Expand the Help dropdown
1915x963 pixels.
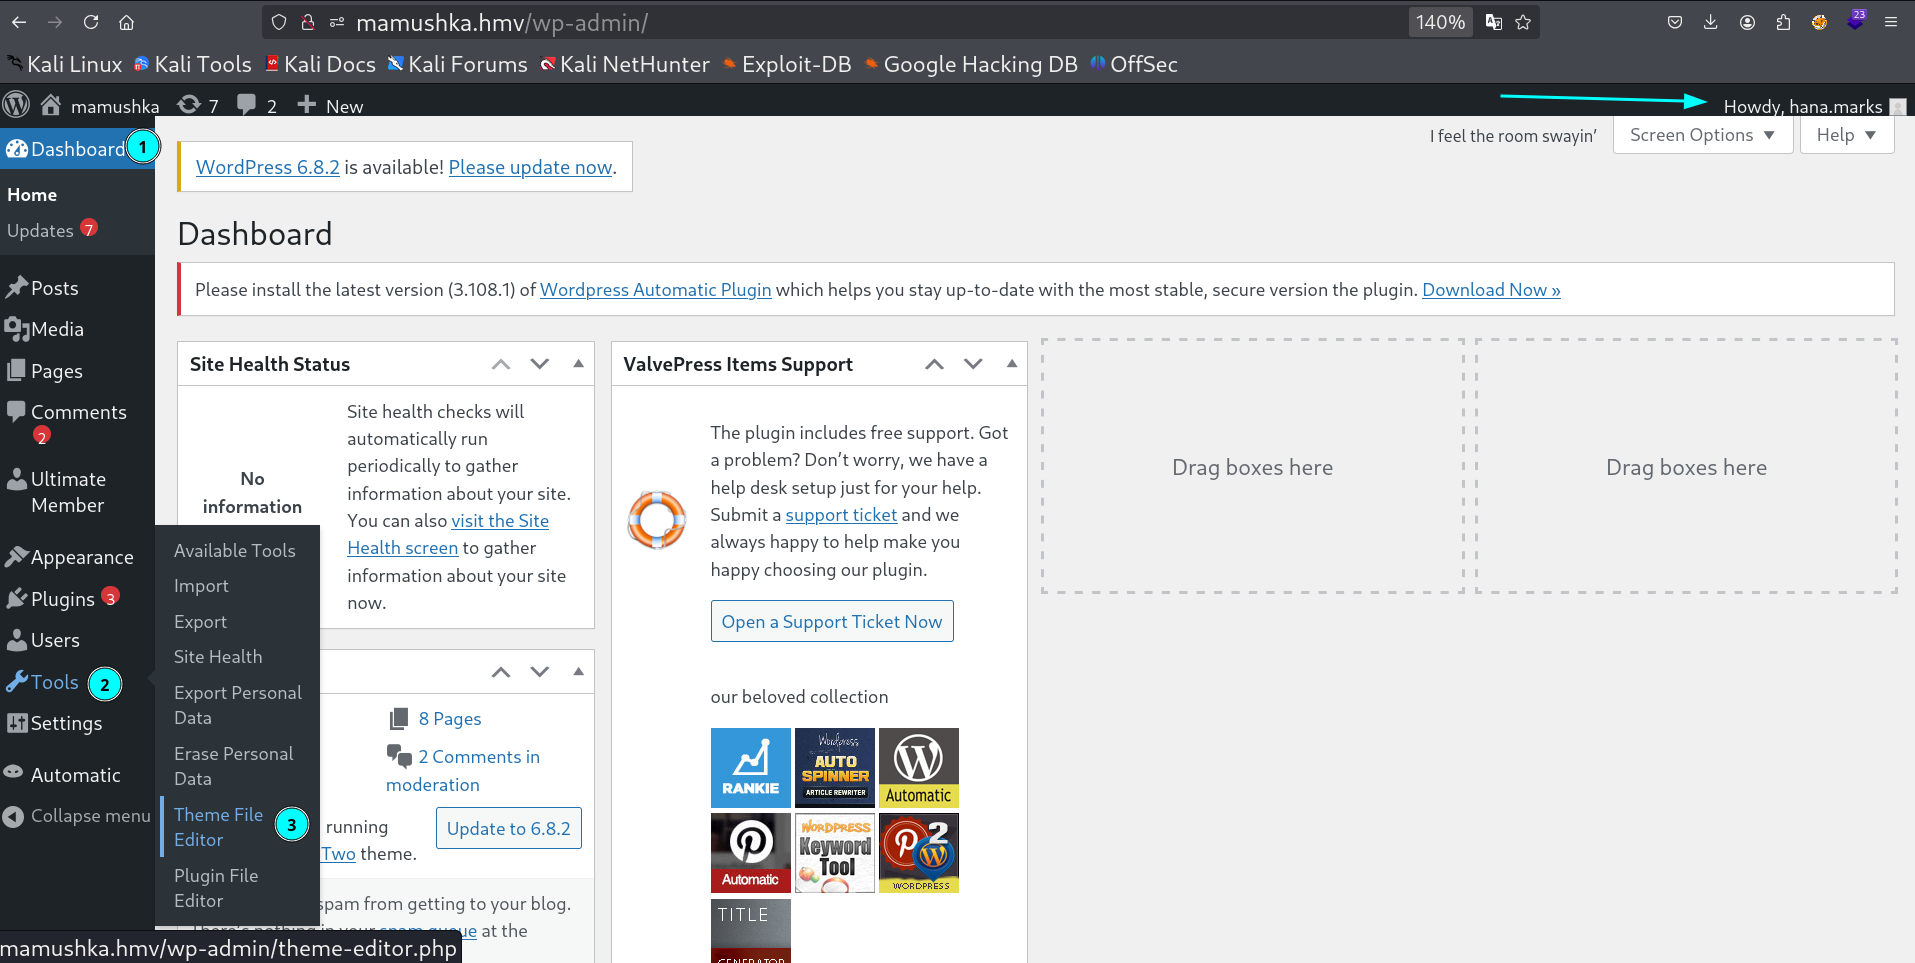[1846, 135]
